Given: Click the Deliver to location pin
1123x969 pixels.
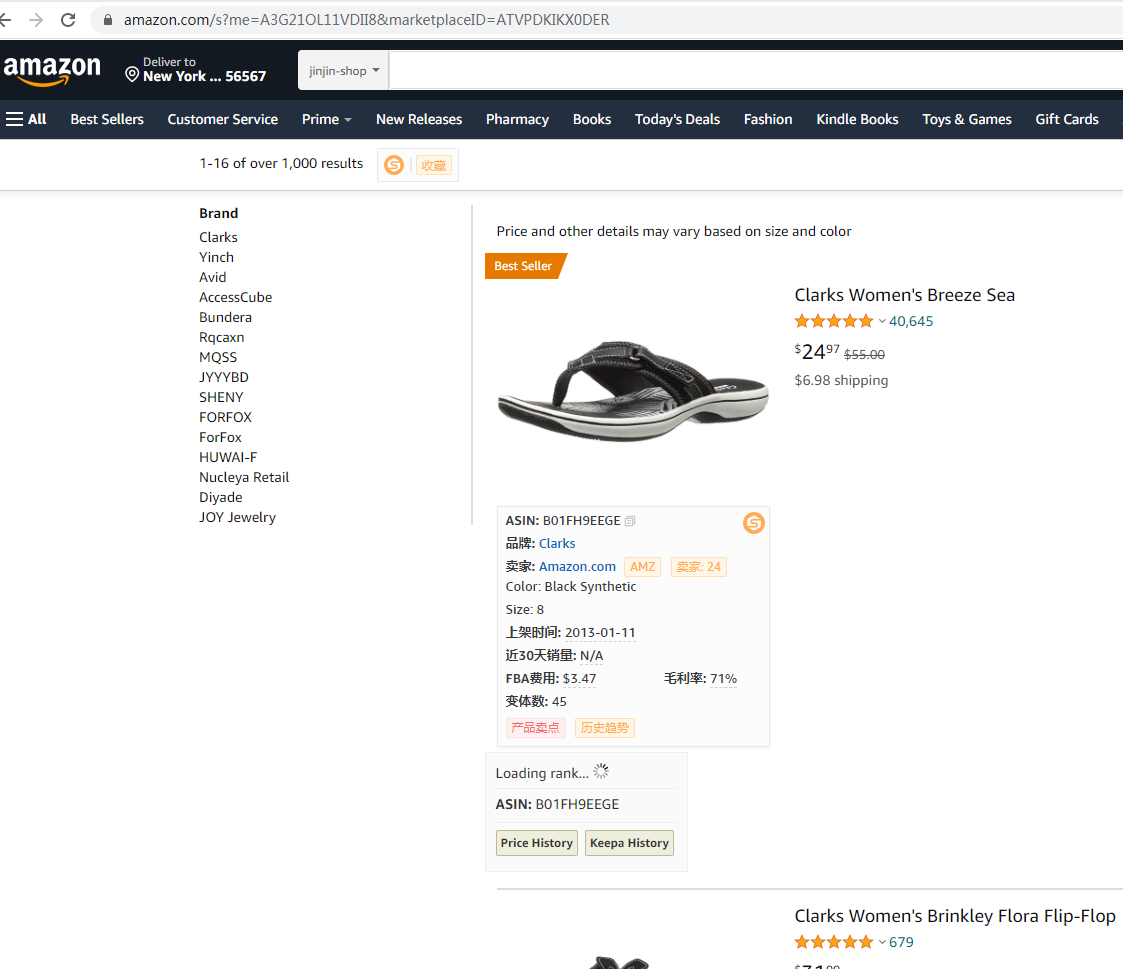Looking at the screenshot, I should point(132,75).
